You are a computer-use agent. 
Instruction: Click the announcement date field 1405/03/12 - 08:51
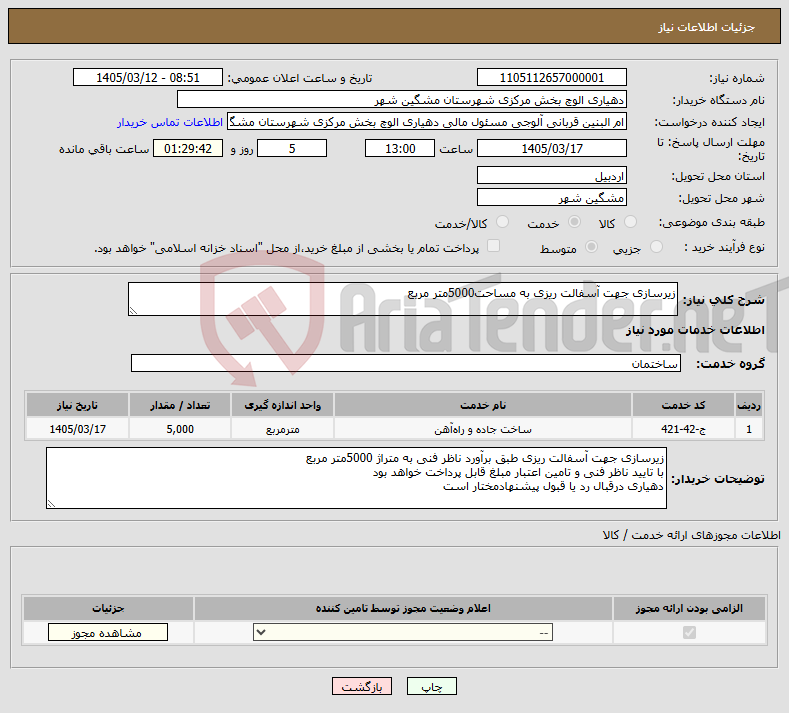click(148, 77)
